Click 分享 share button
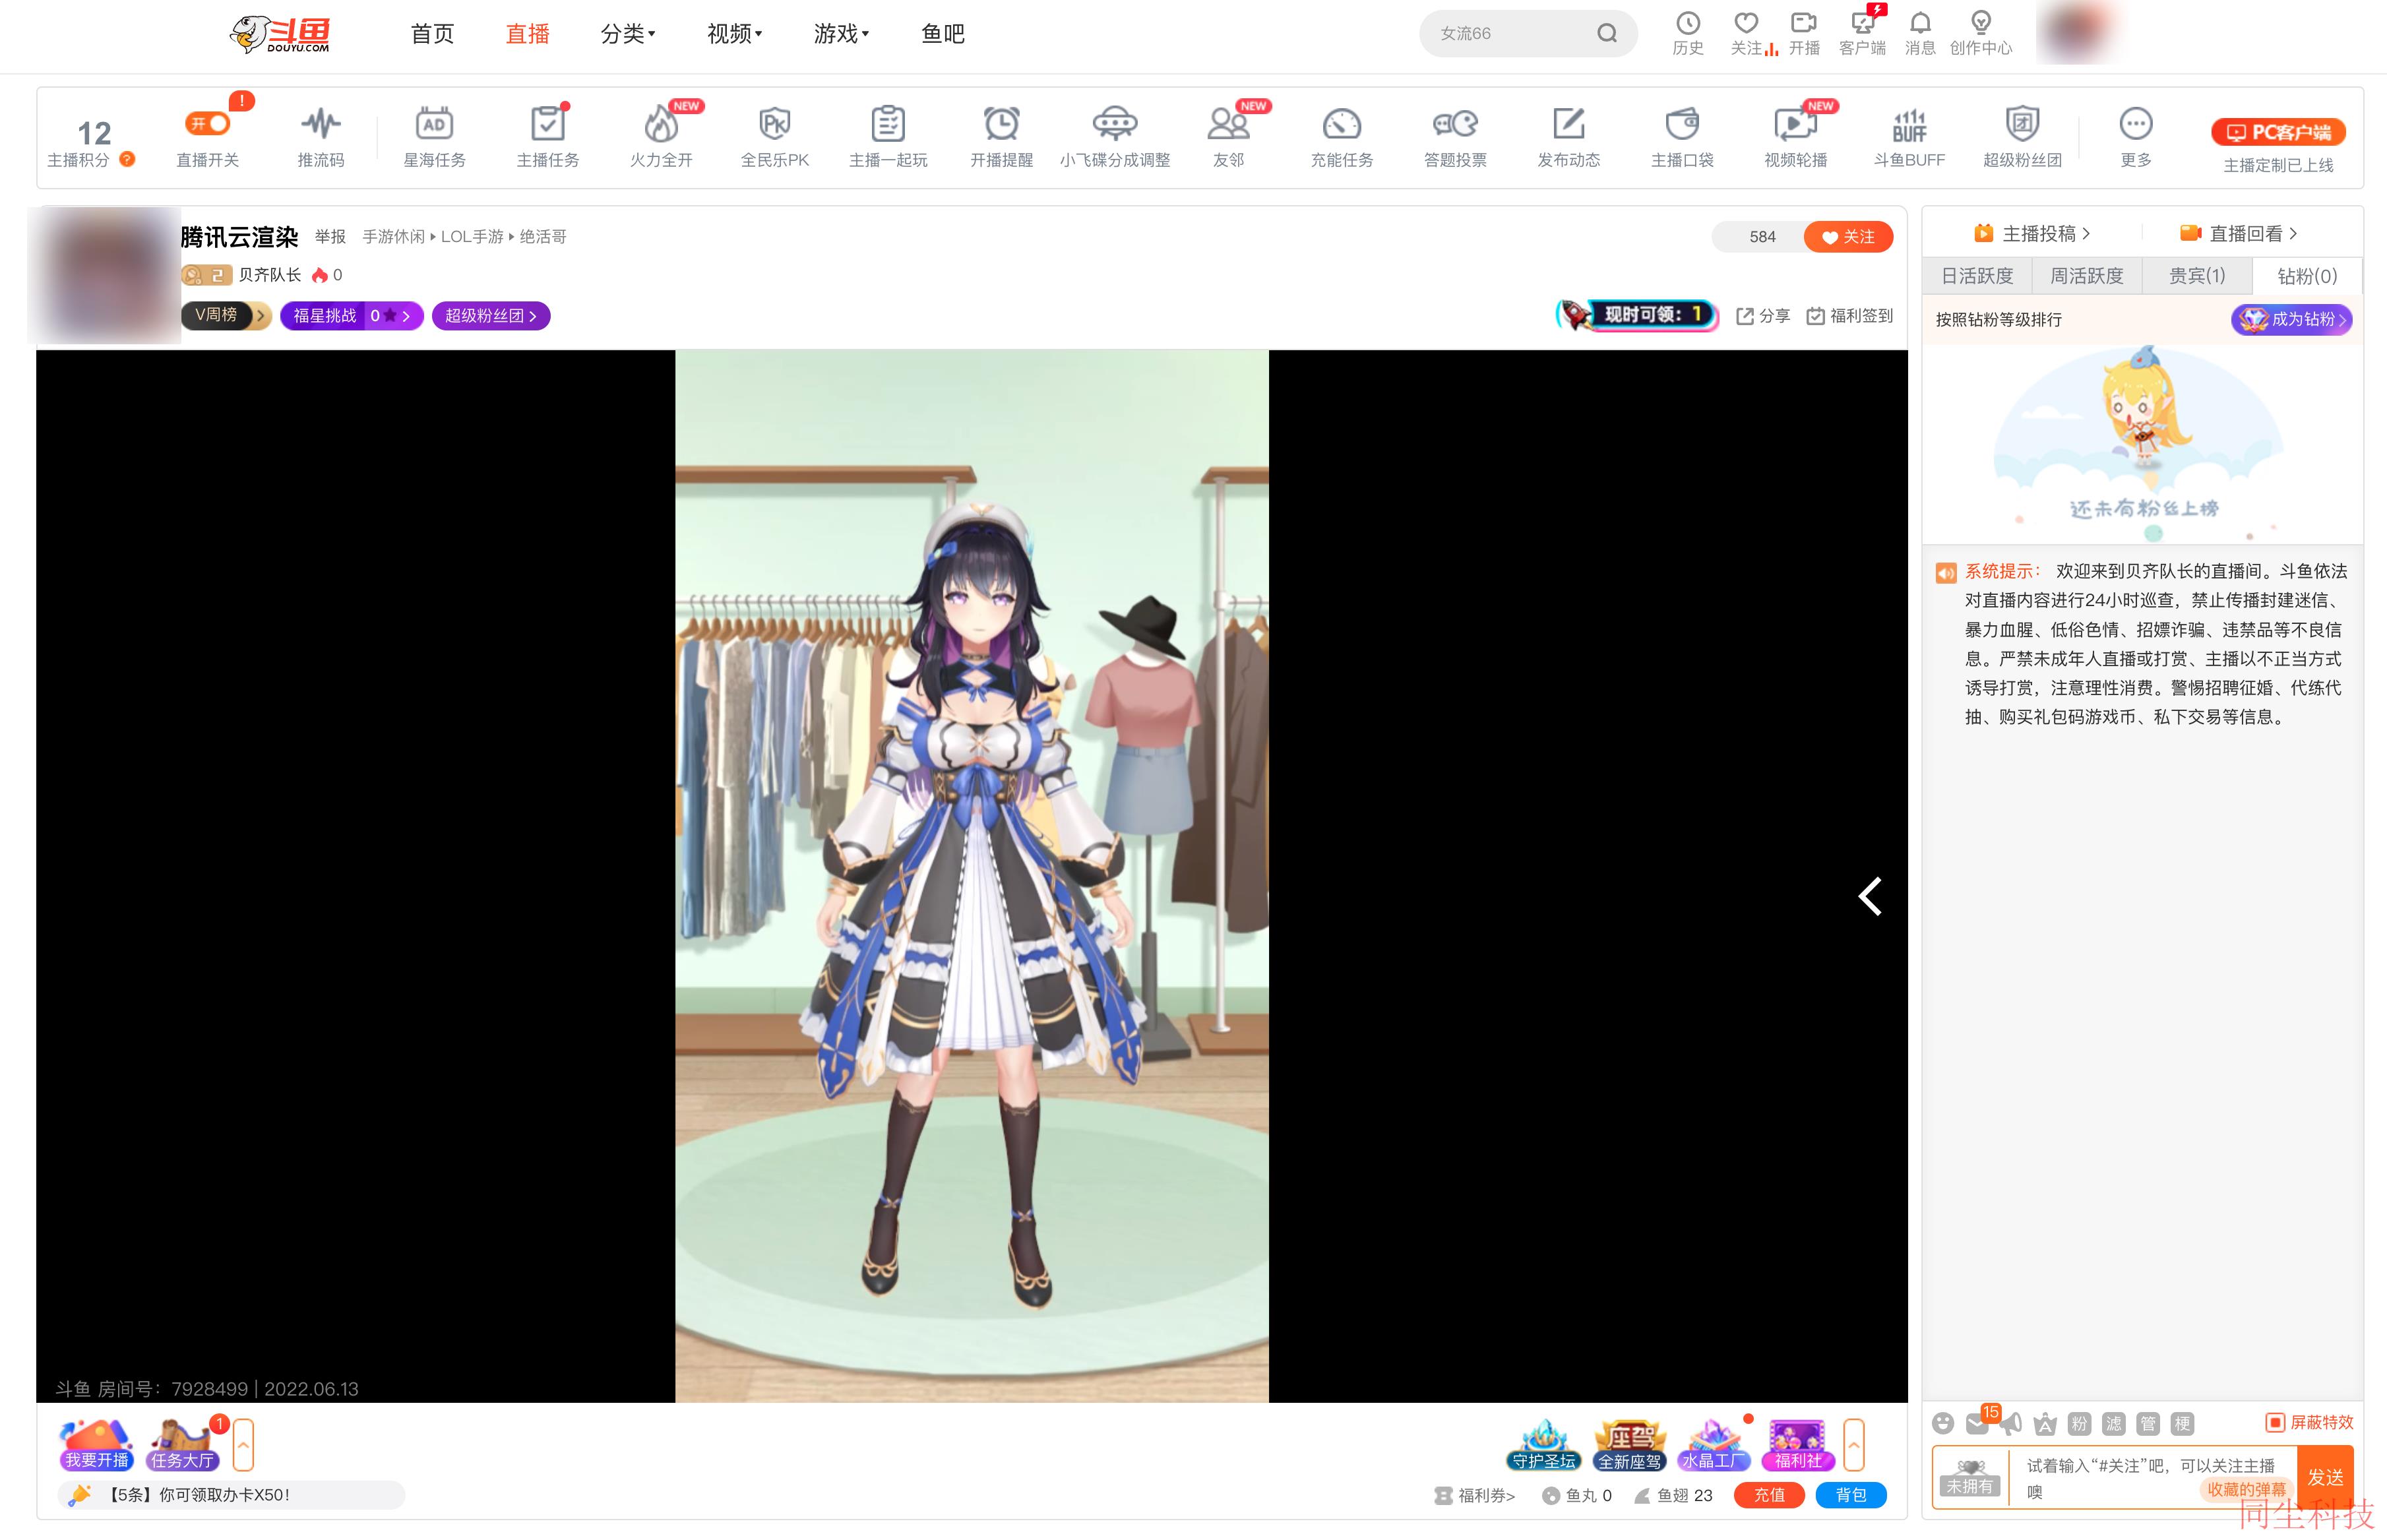 pos(1763,316)
